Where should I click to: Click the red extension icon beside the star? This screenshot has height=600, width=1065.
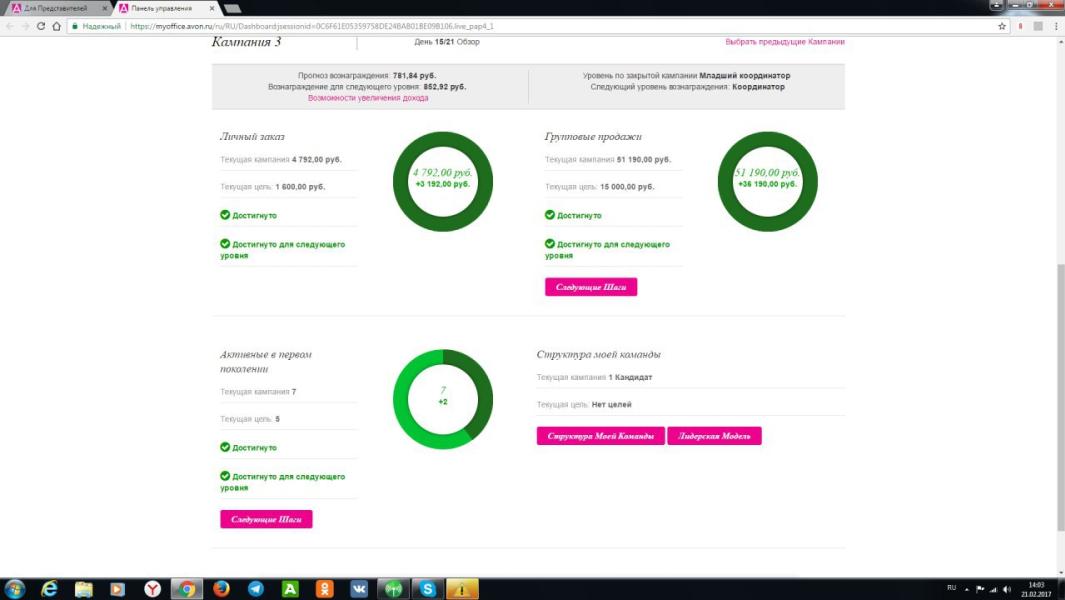(x=1020, y=26)
